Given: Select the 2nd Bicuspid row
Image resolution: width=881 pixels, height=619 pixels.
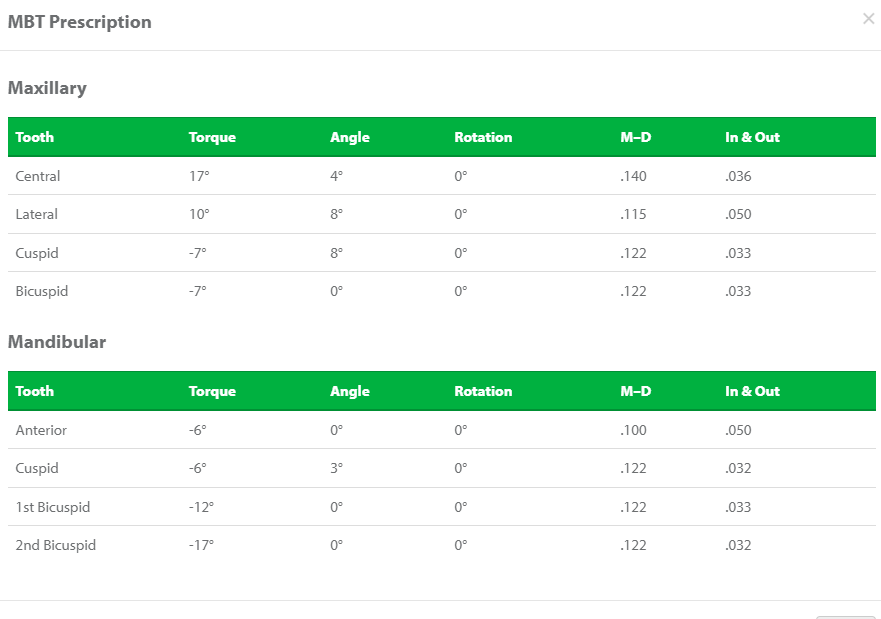Looking at the screenshot, I should (442, 545).
